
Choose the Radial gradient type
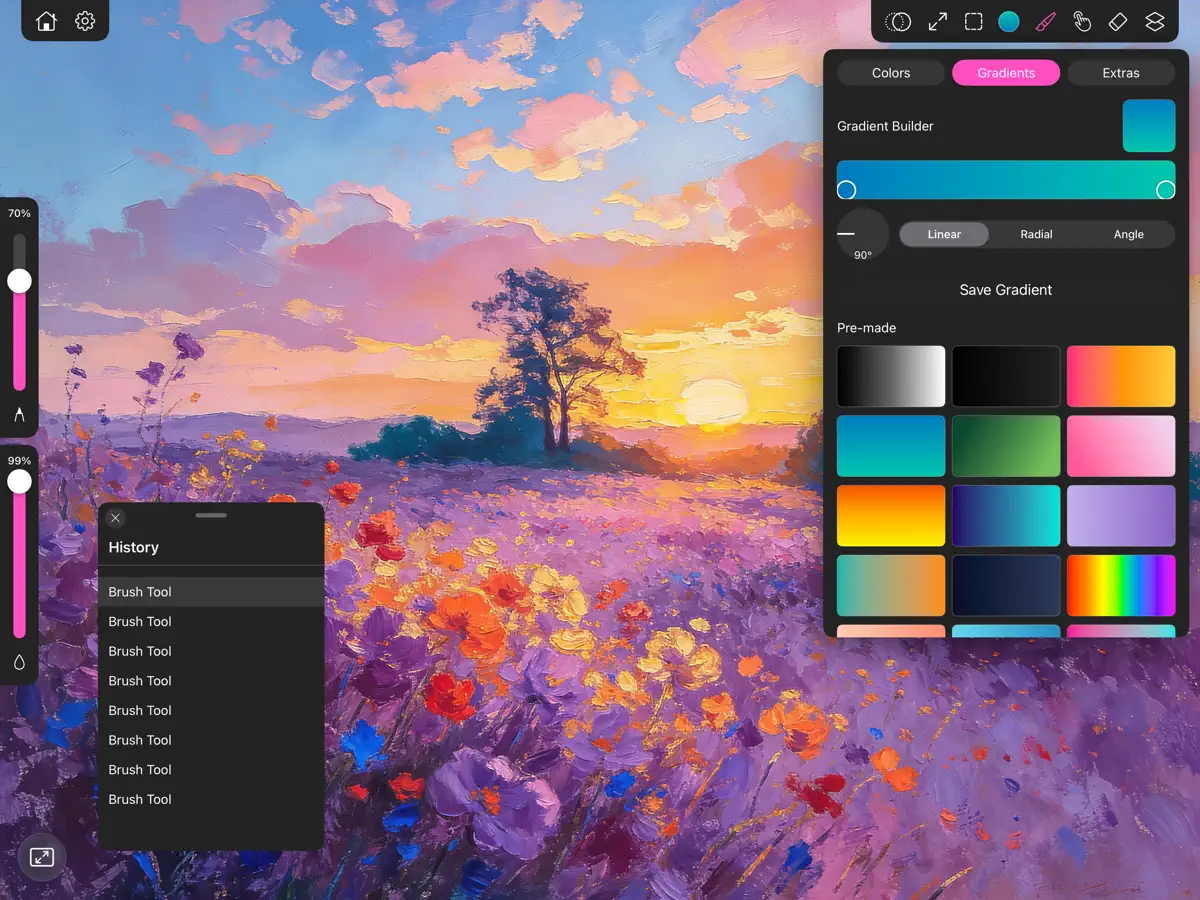pyautogui.click(x=1036, y=234)
